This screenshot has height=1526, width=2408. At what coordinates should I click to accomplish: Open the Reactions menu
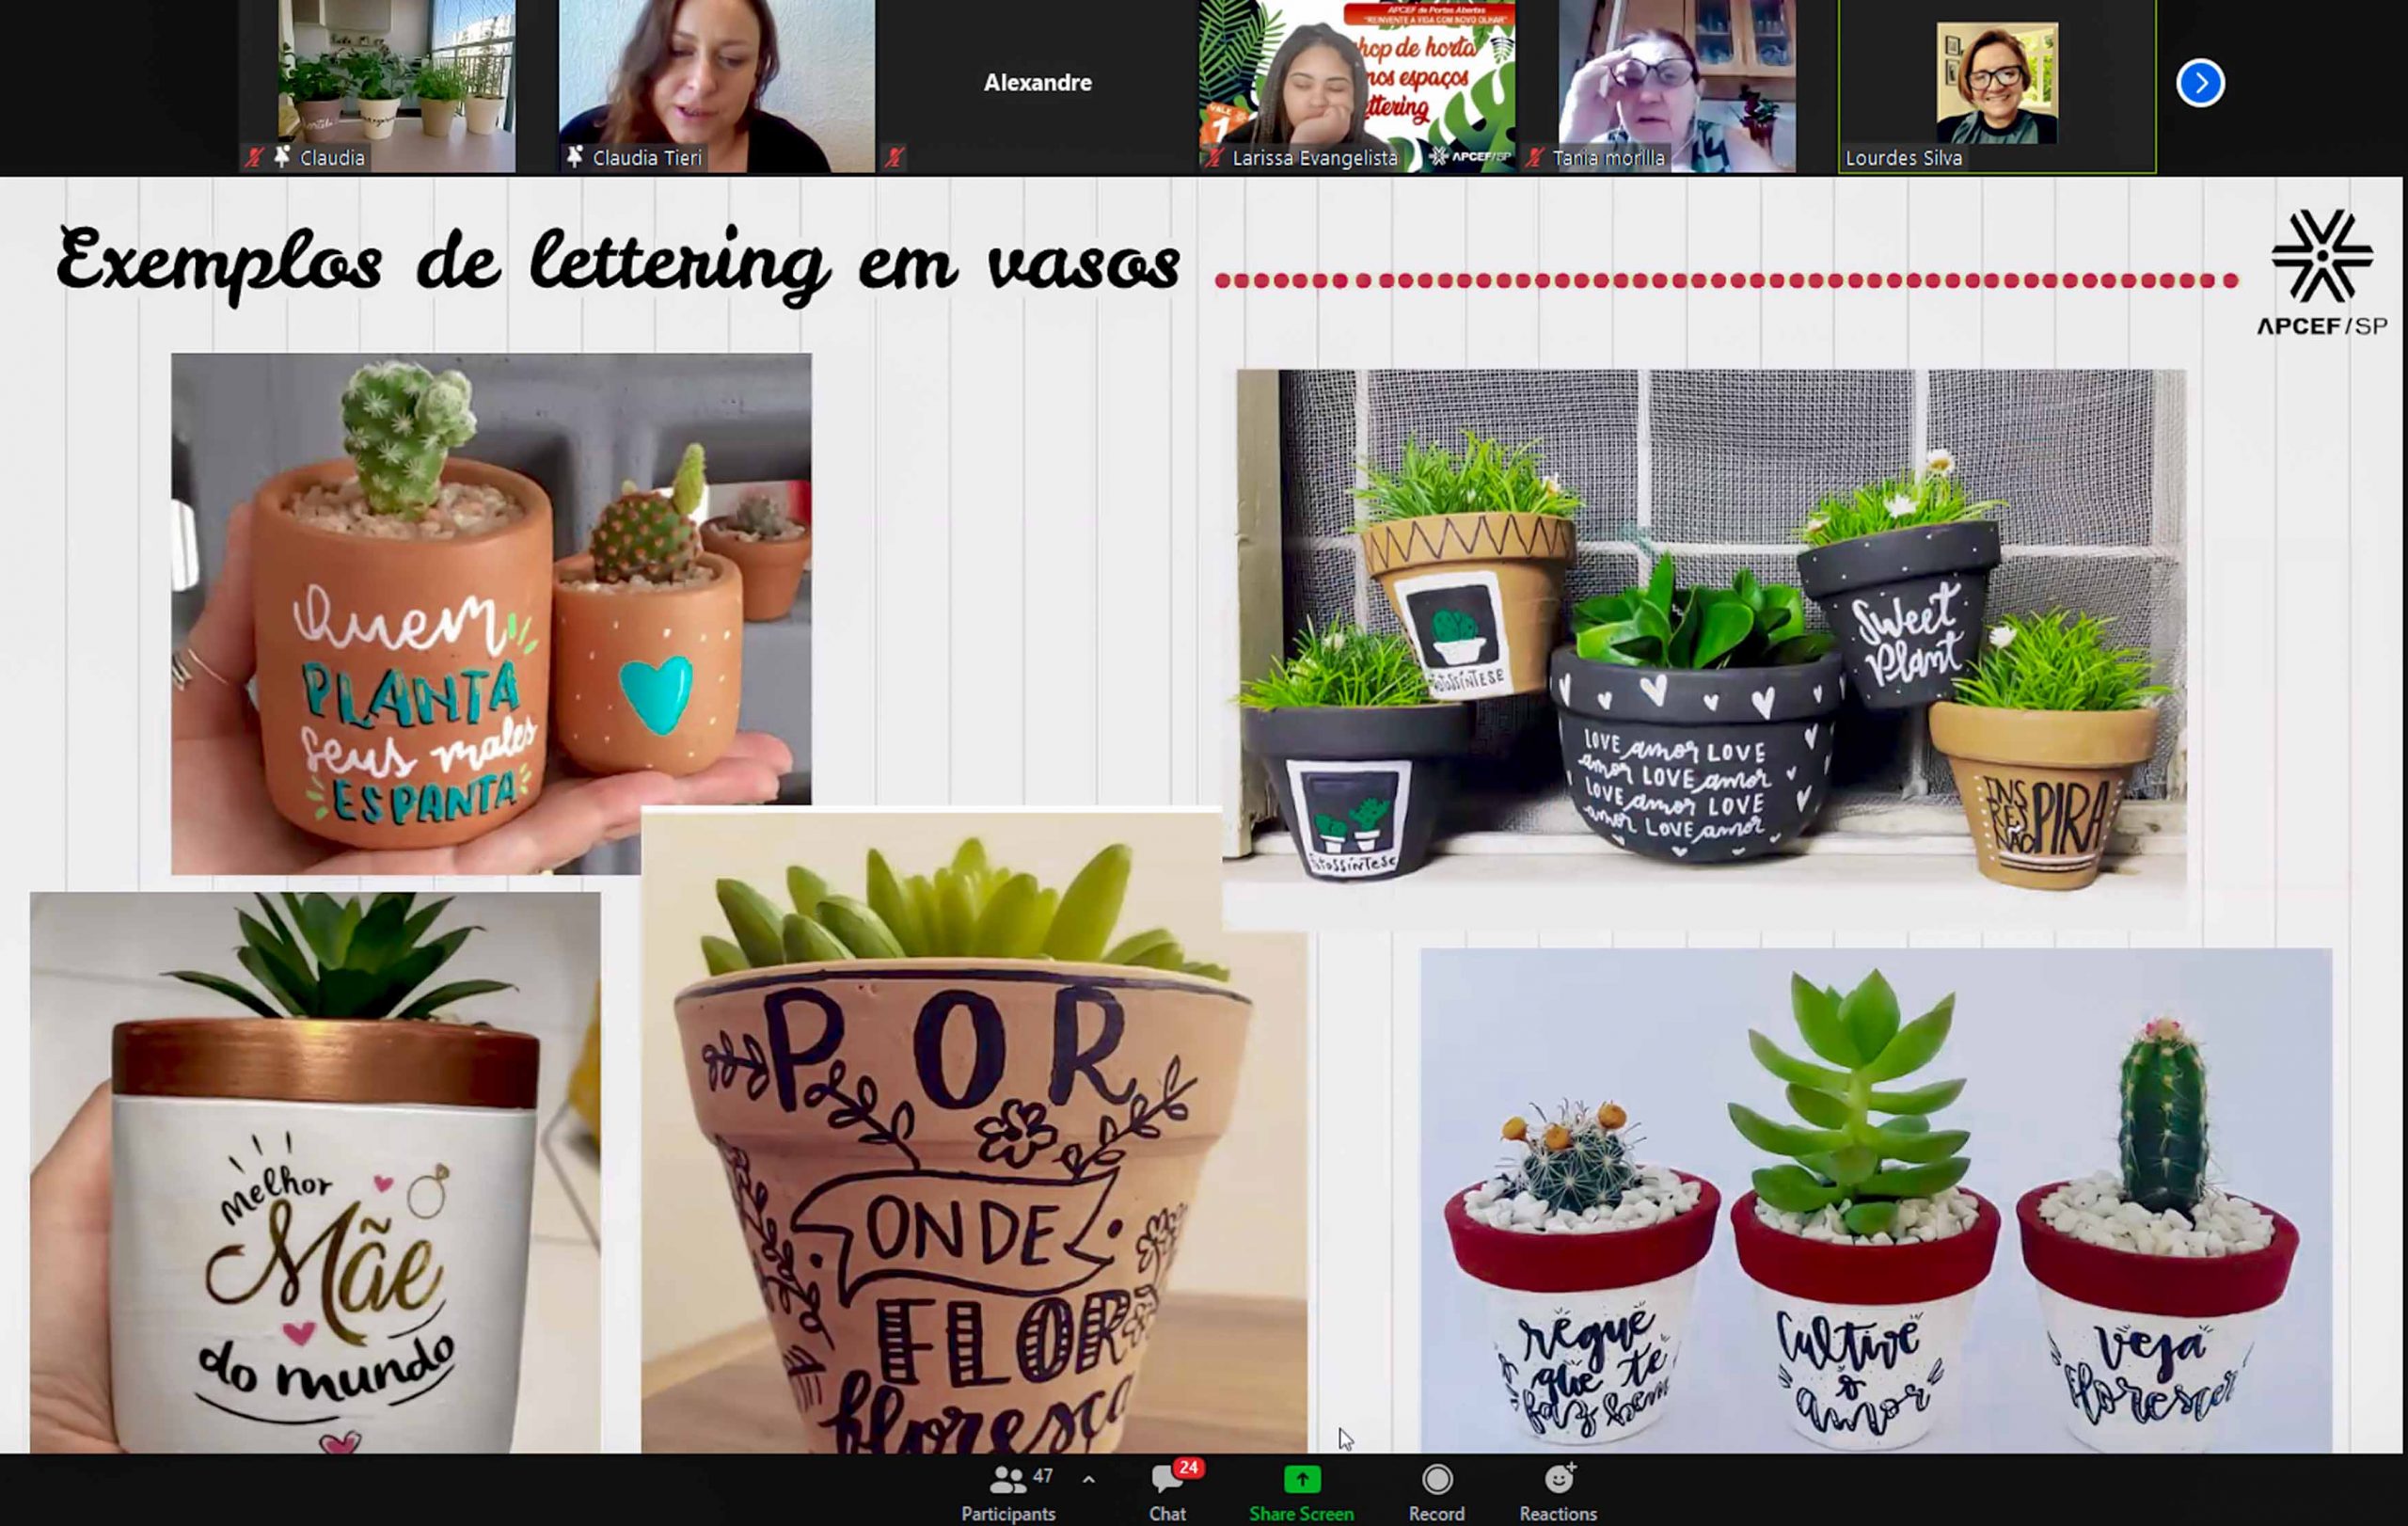(x=1558, y=1480)
